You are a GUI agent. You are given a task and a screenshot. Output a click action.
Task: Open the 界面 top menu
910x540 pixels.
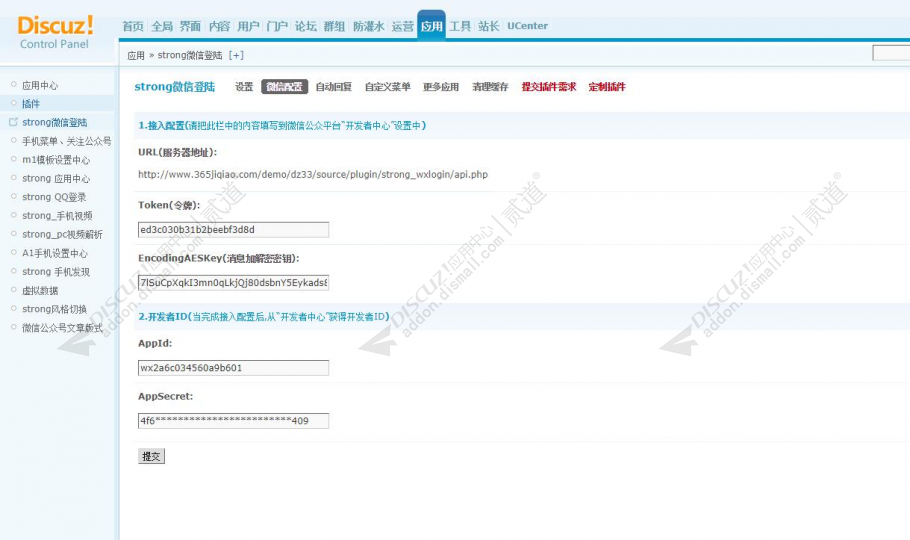(x=190, y=26)
